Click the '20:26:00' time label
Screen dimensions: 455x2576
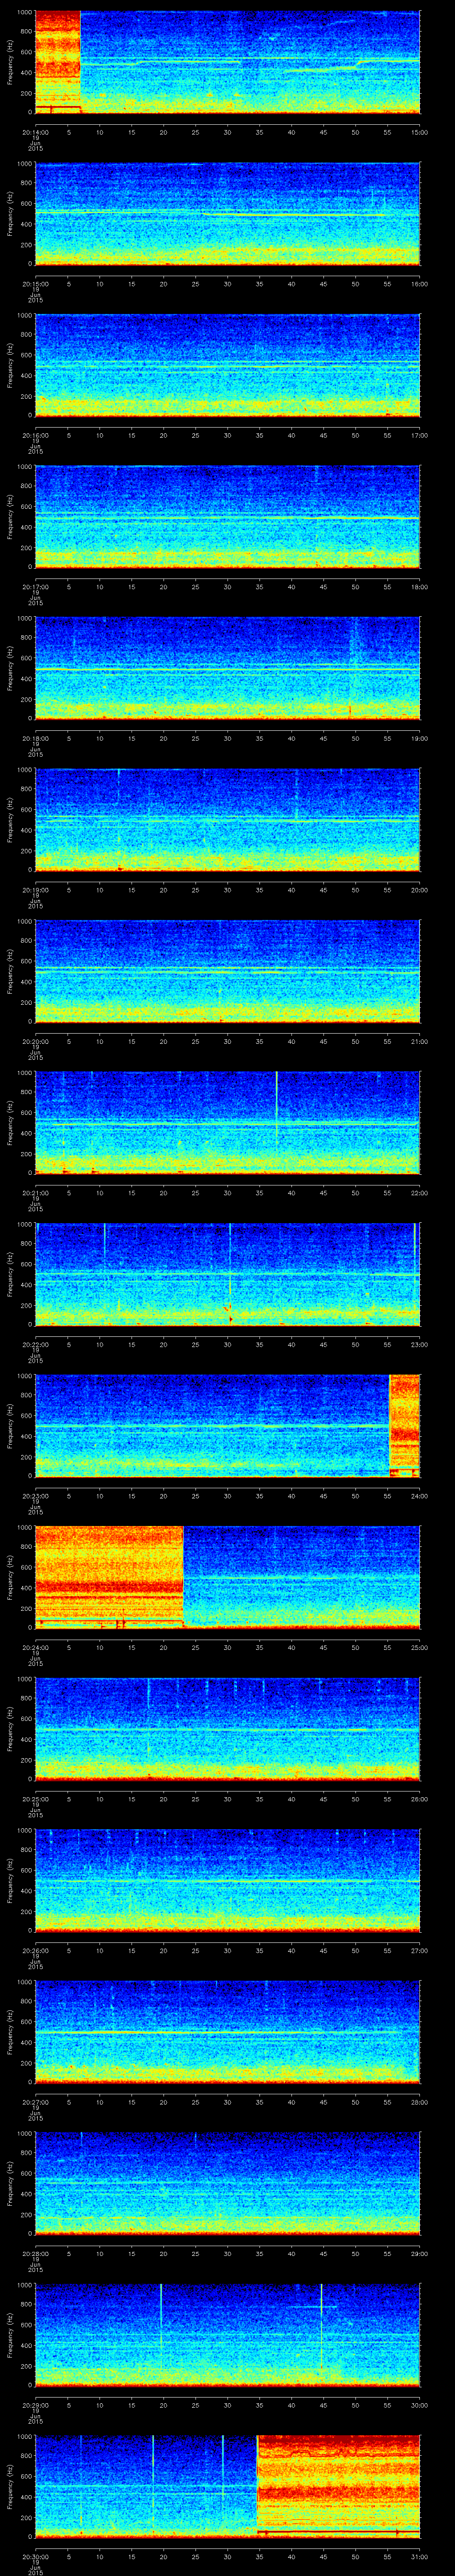click(35, 1951)
